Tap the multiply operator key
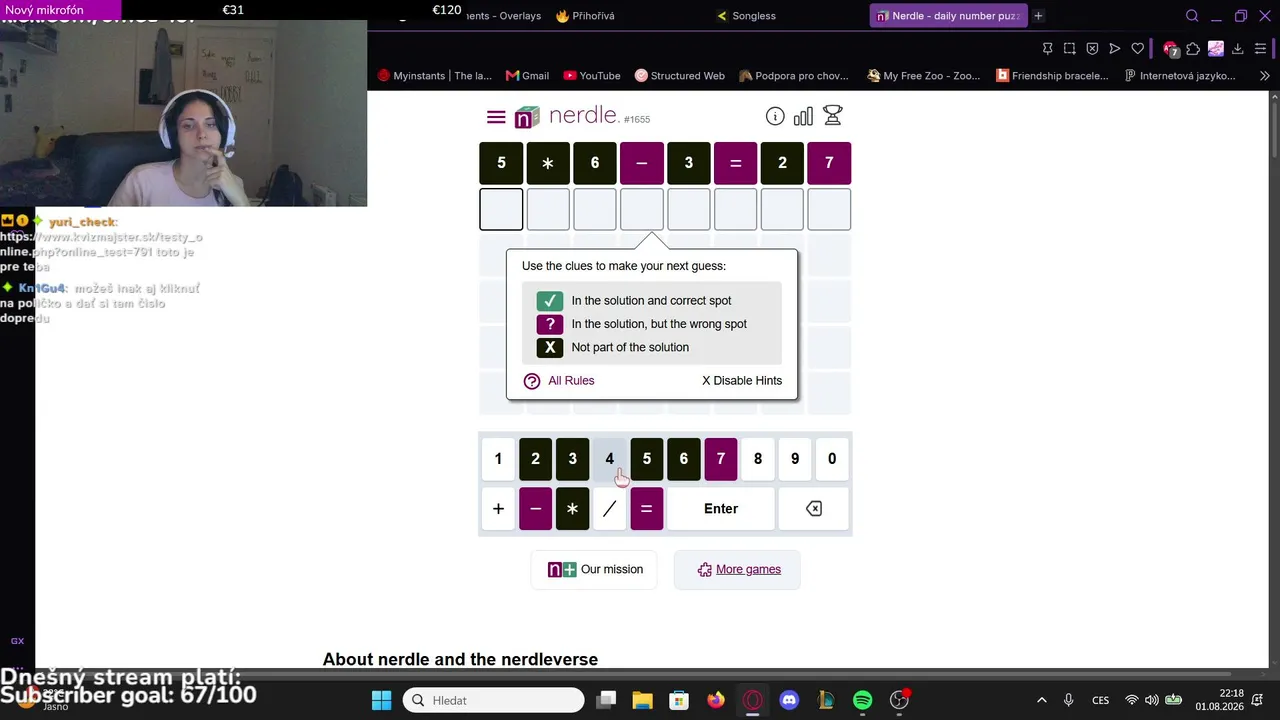Image resolution: width=1280 pixels, height=720 pixels. click(572, 509)
